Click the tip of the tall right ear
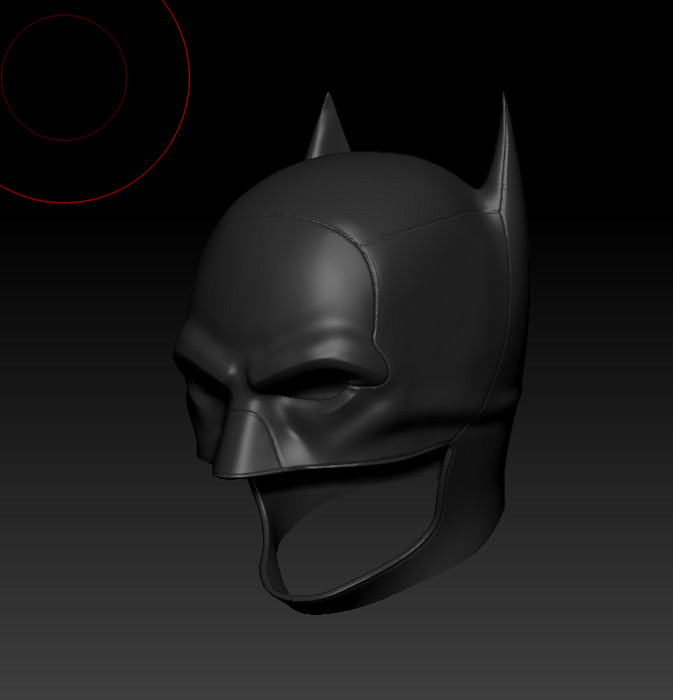This screenshot has width=673, height=700. [502, 98]
